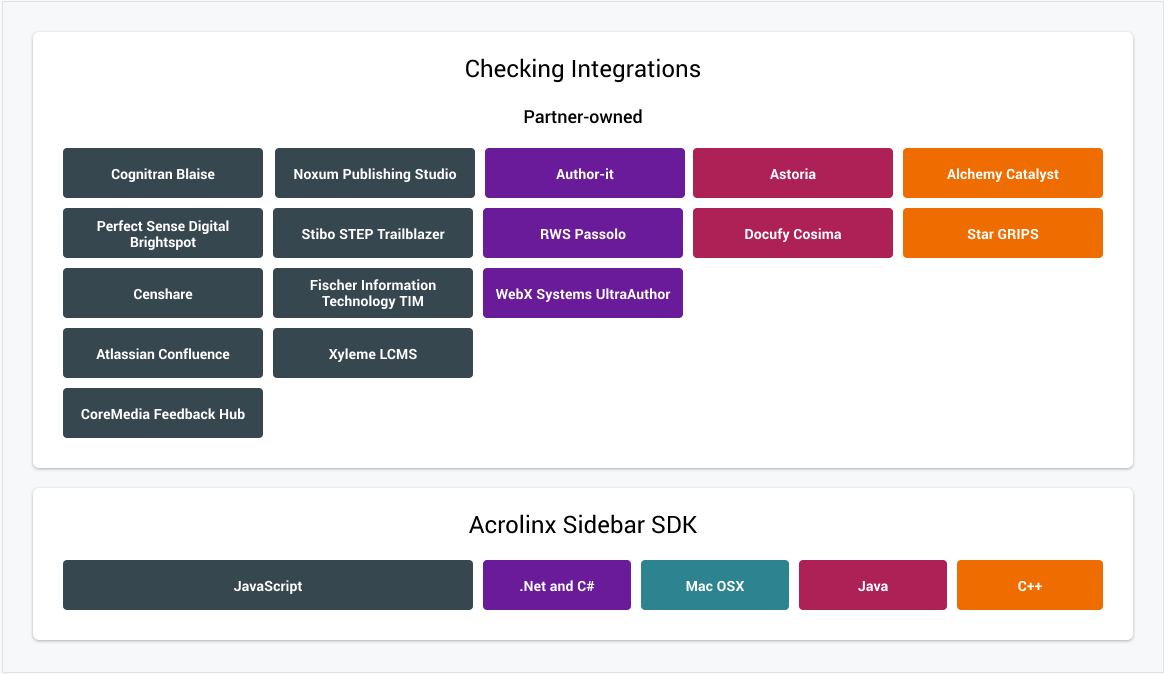Open the RWS Passolo tile

pos(583,233)
